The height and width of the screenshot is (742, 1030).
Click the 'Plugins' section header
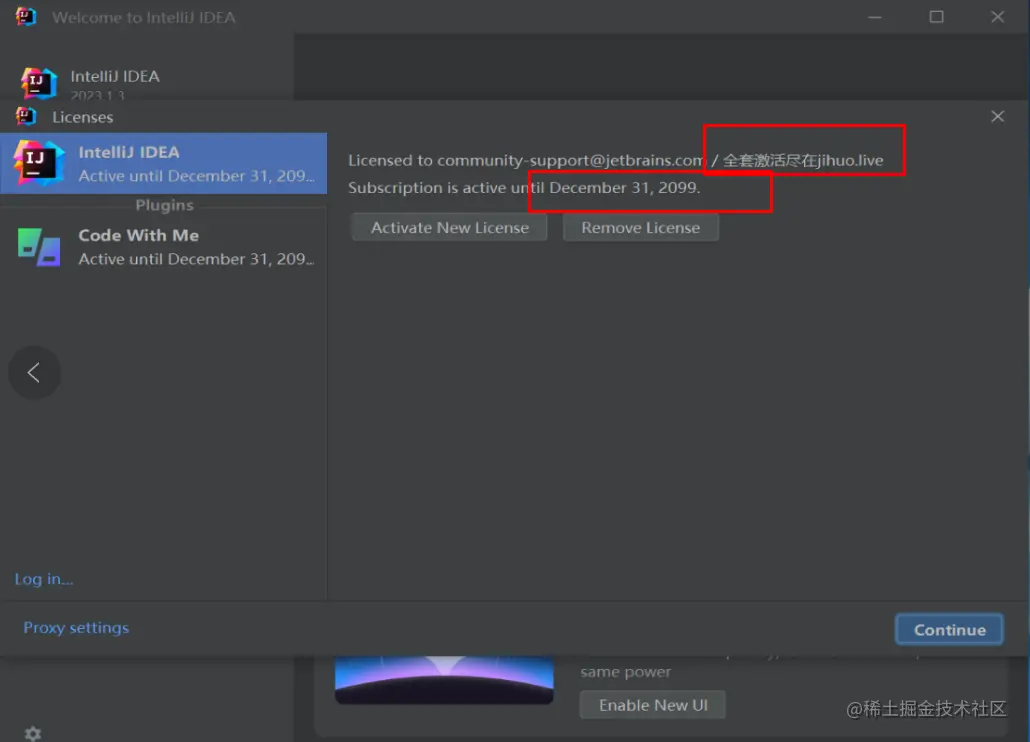coord(164,205)
